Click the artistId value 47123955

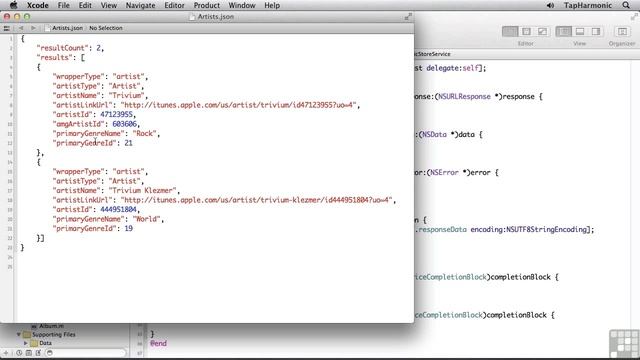(x=116, y=114)
